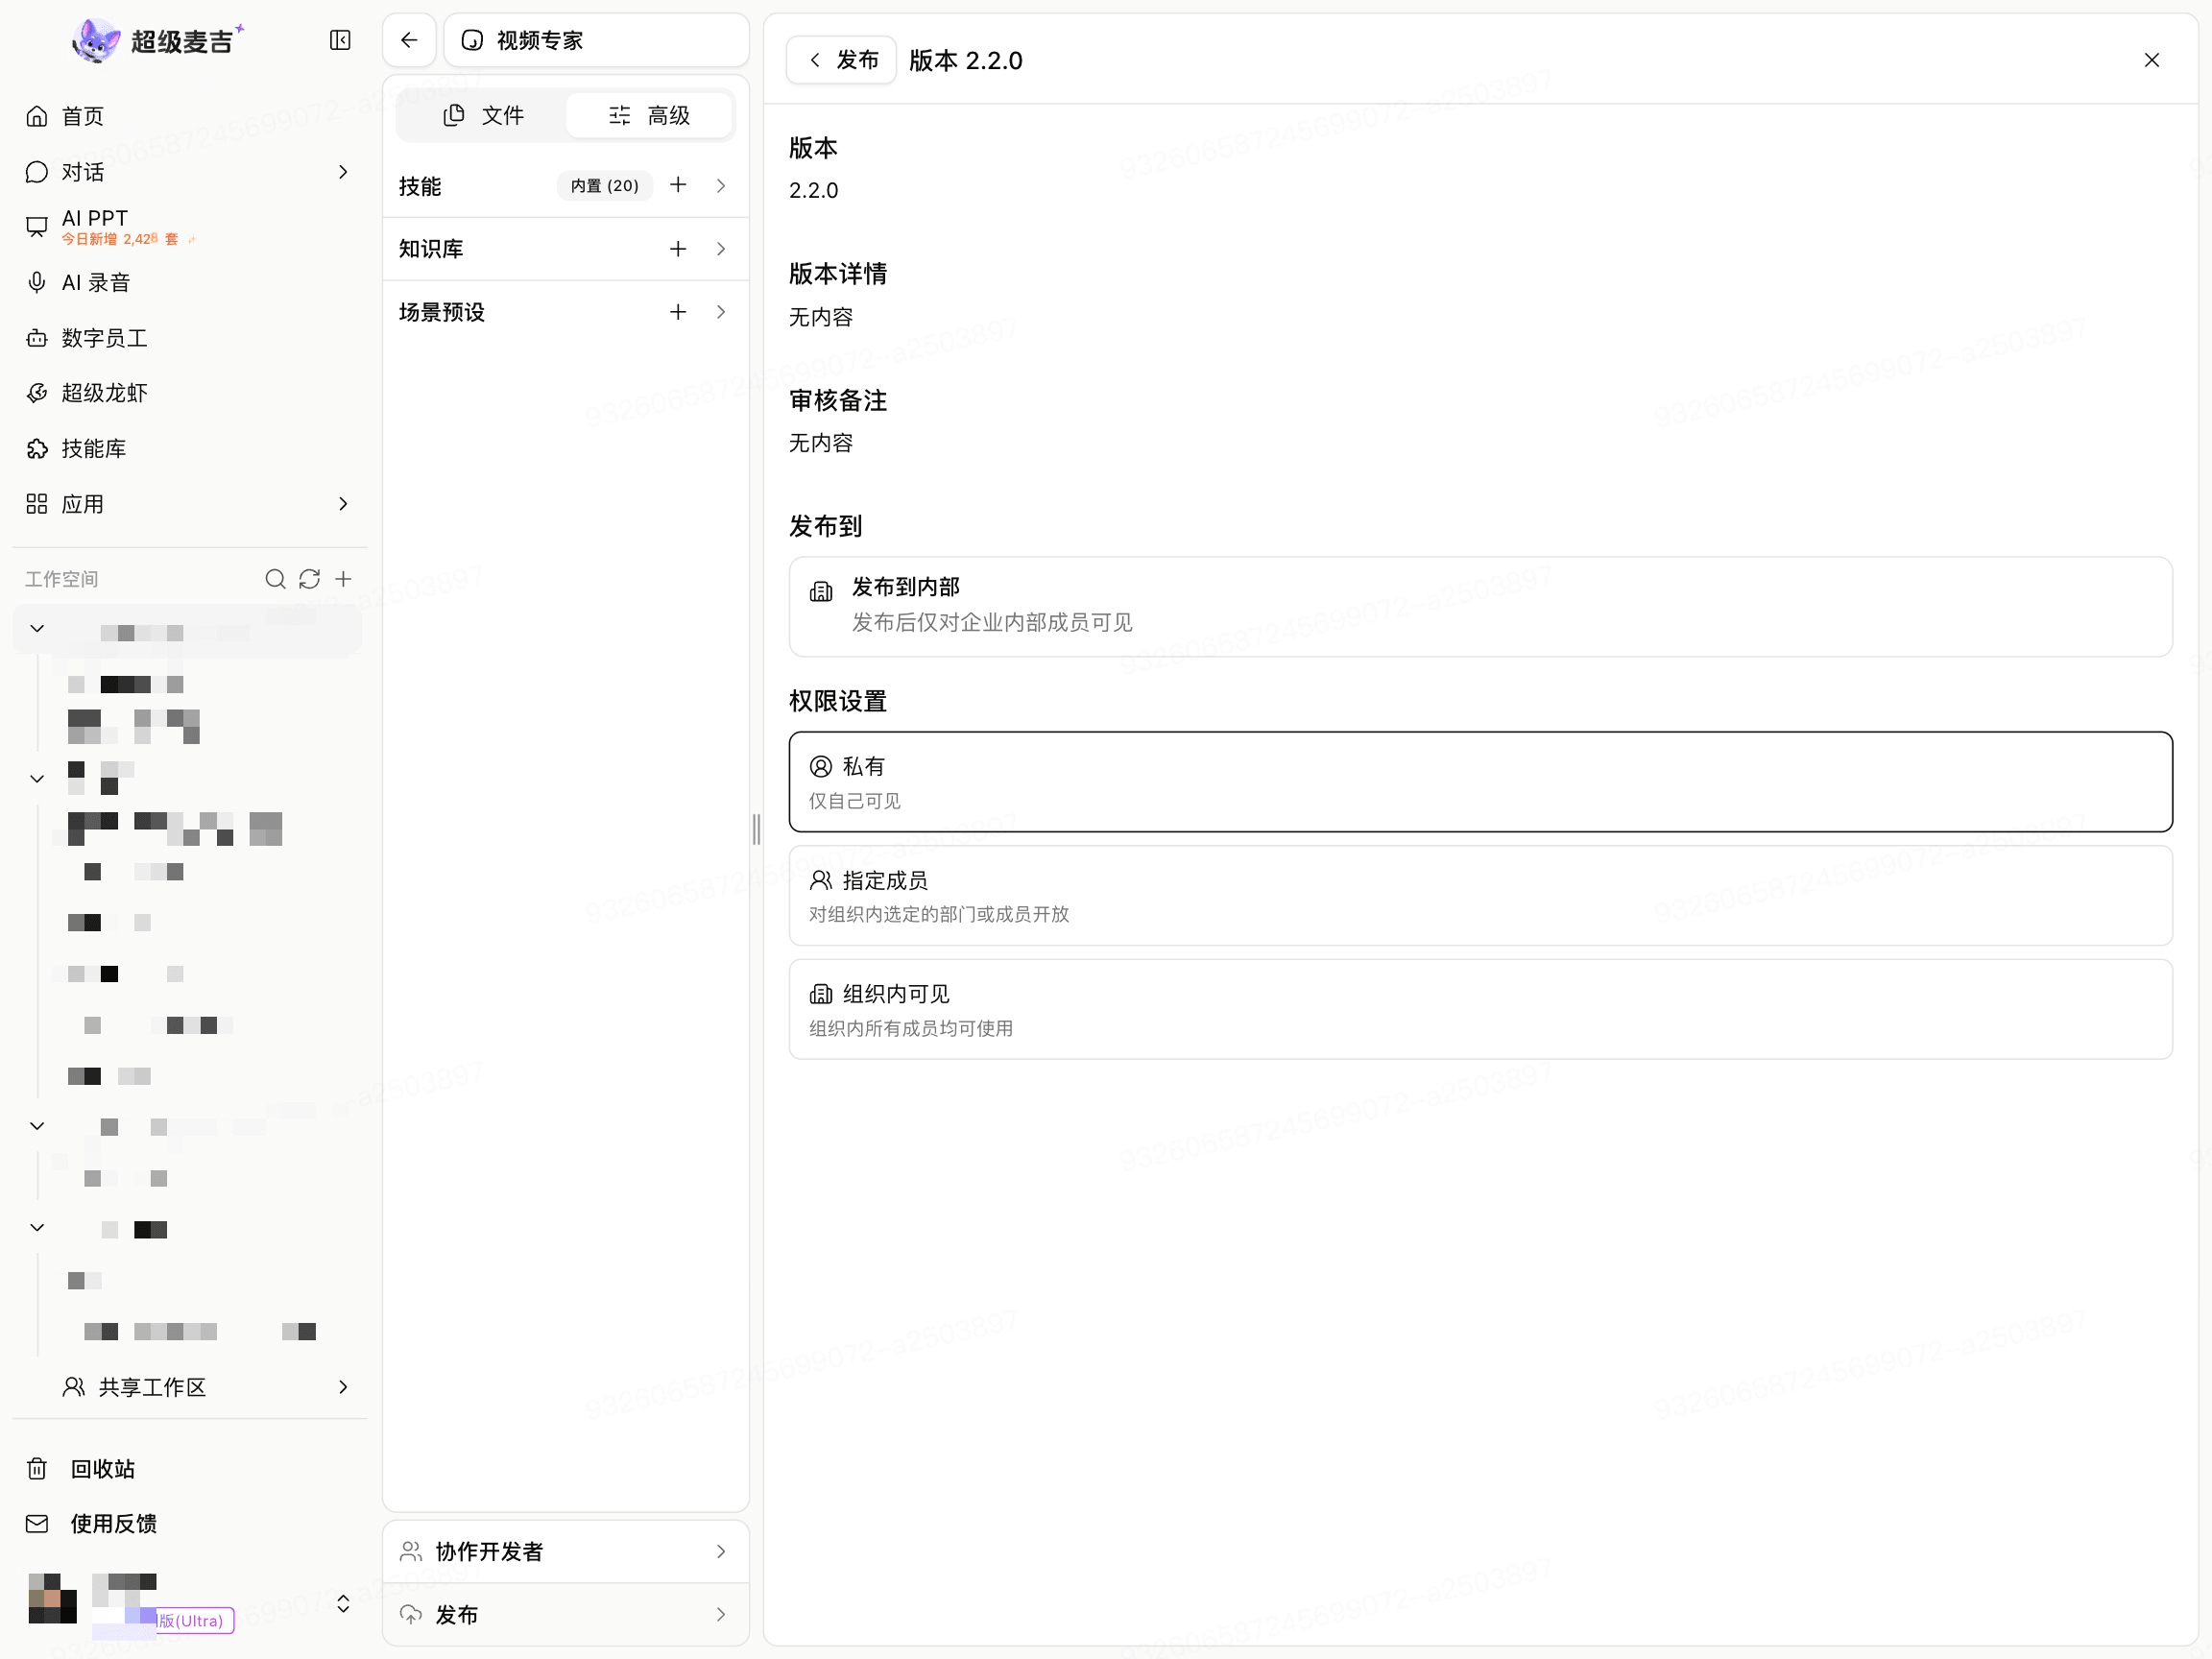Open the 首页 home page
The width and height of the screenshot is (2212, 1659).
coord(190,116)
